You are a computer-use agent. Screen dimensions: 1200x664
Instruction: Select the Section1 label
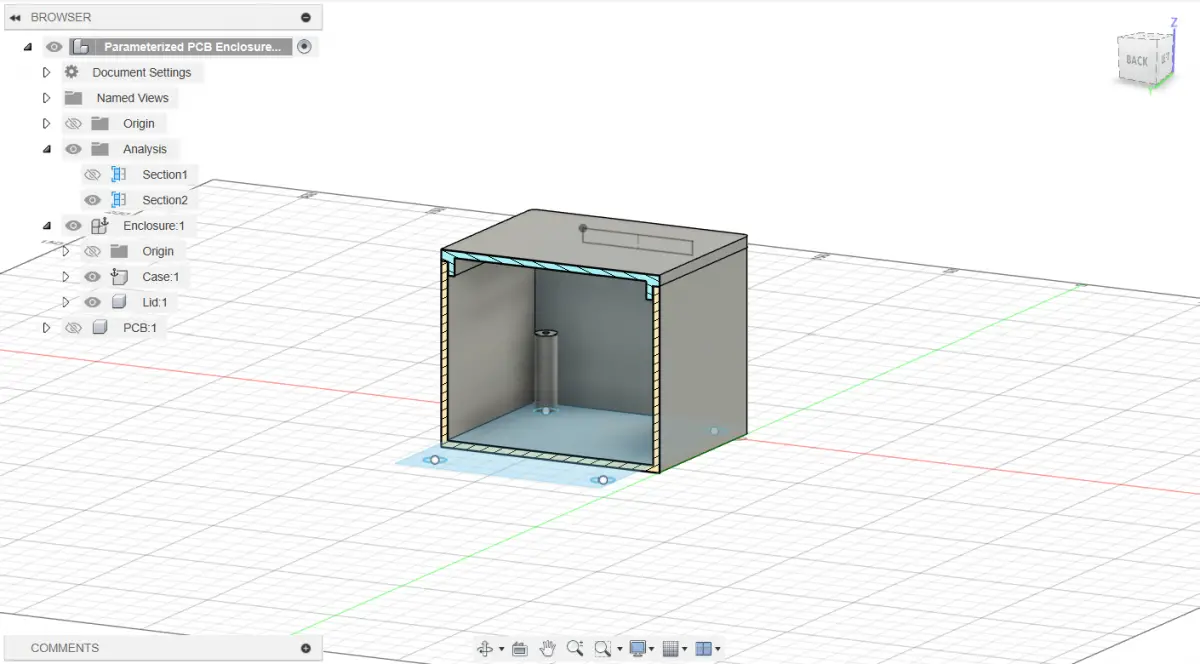pyautogui.click(x=165, y=174)
